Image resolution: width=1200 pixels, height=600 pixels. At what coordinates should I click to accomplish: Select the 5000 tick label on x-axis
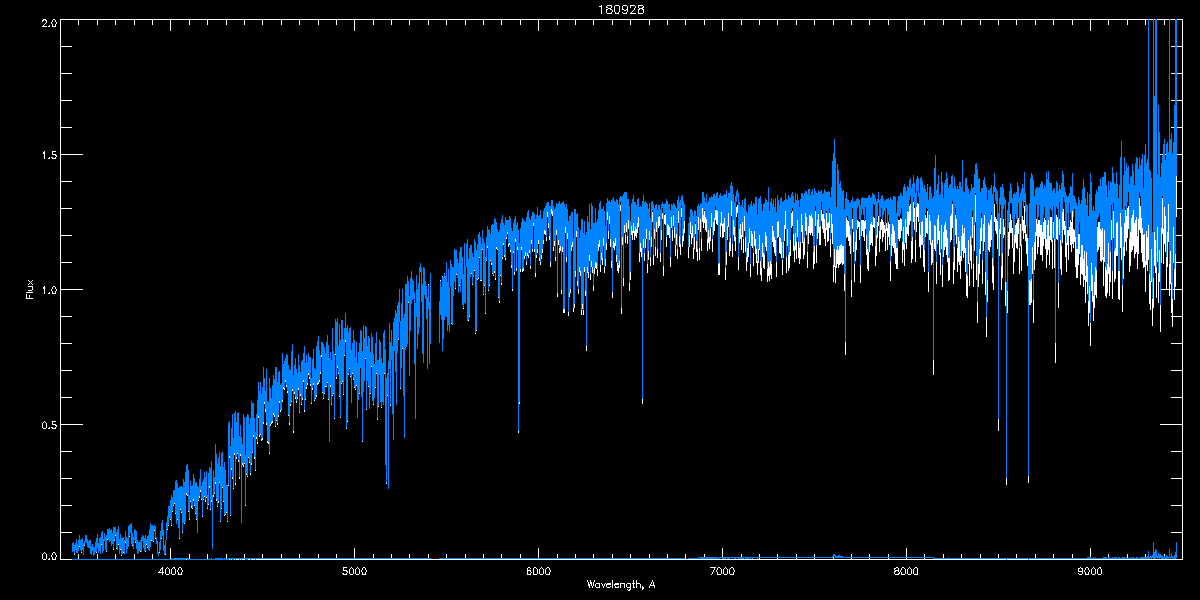(355, 571)
